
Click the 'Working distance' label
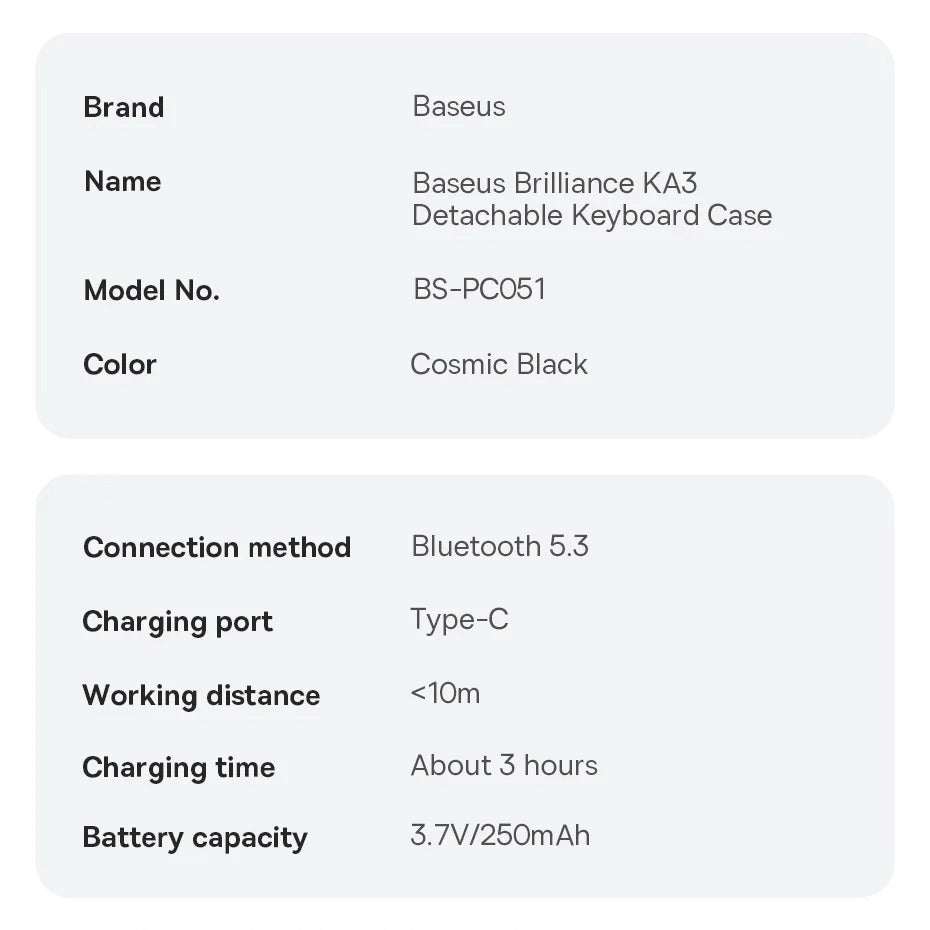pos(201,695)
